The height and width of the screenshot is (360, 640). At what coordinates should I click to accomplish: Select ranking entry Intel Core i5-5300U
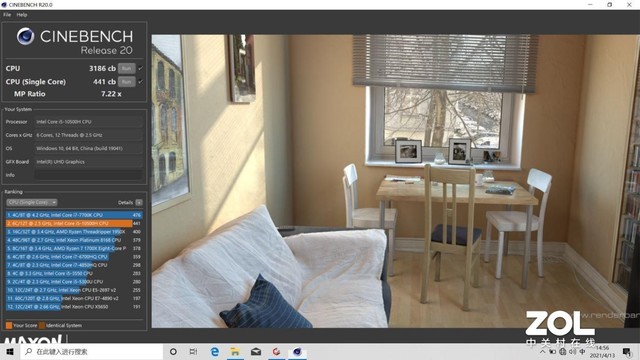click(74, 282)
